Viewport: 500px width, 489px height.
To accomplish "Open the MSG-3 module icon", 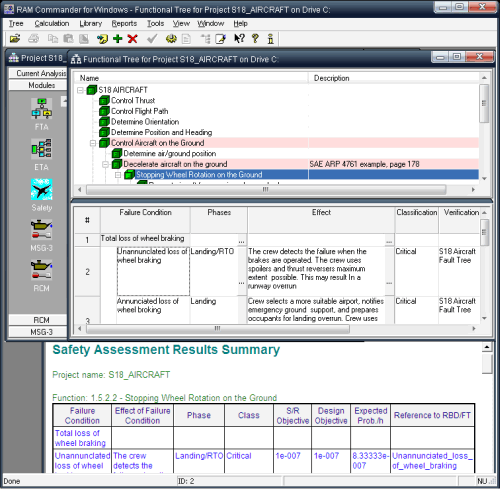I will (x=41, y=230).
